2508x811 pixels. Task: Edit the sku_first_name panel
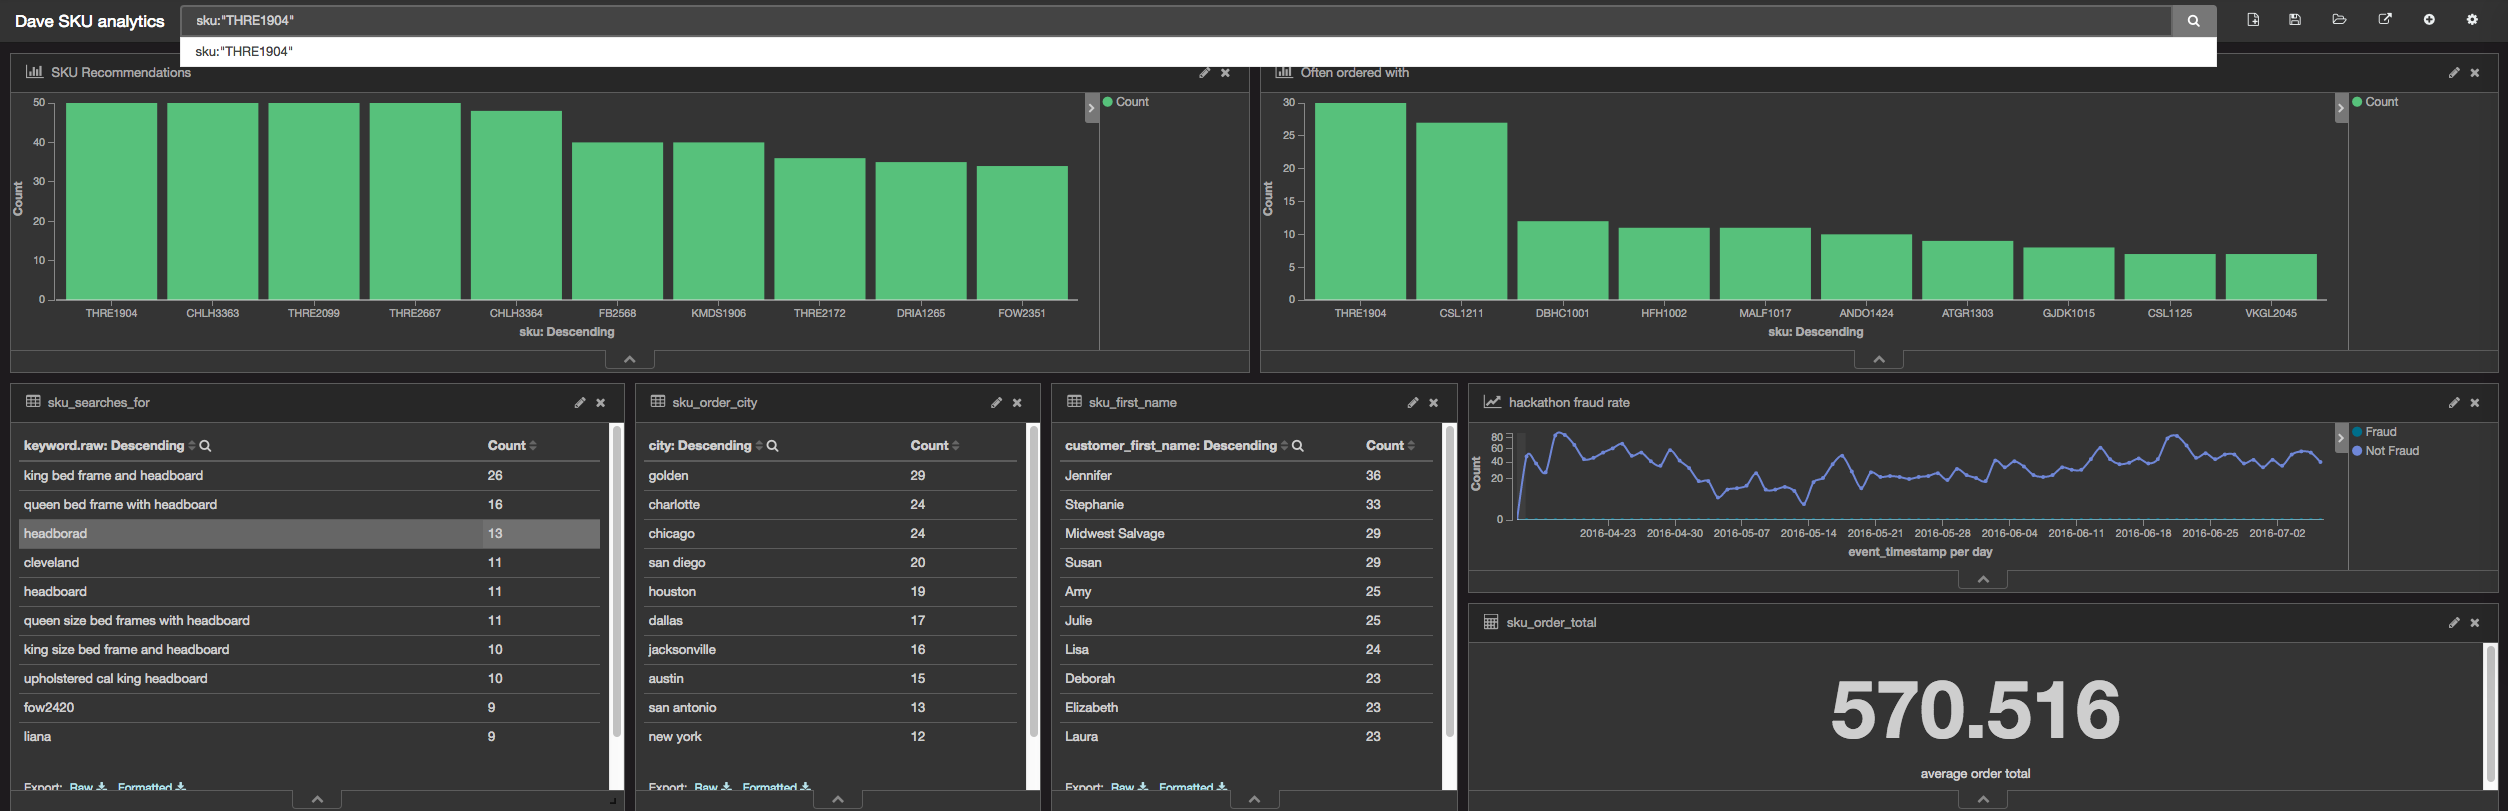[x=1413, y=403]
